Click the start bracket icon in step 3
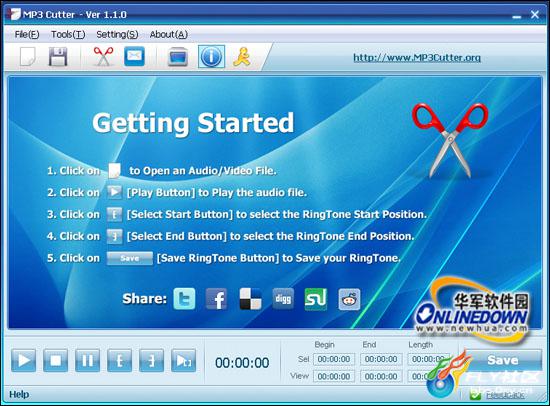 pyautogui.click(x=114, y=214)
